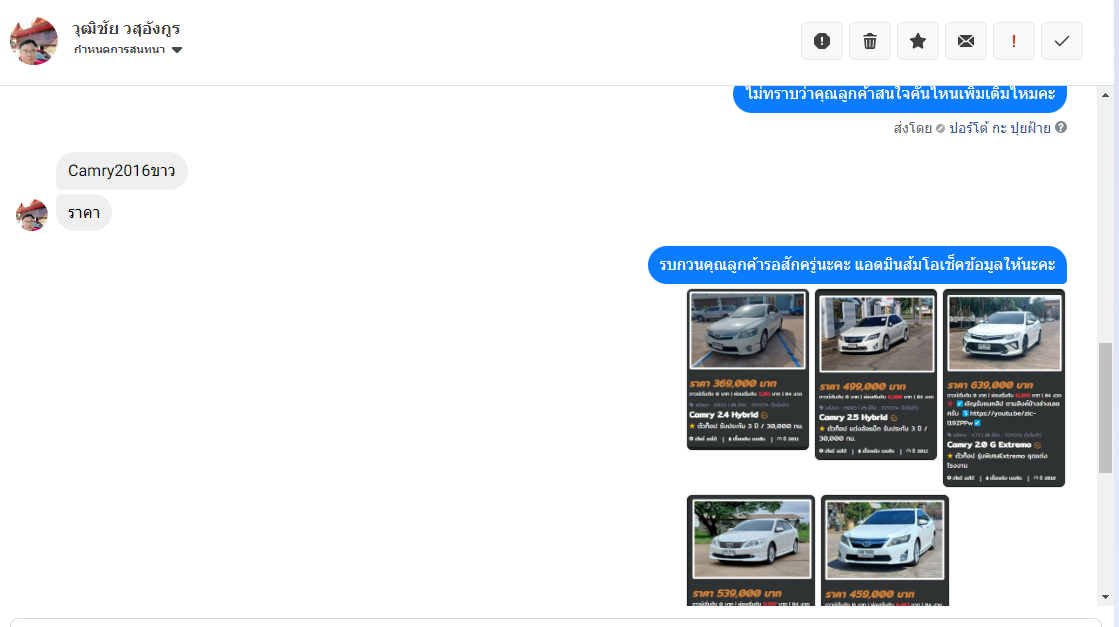Open วุฒิชัย วสุอังกูร header profile picture
This screenshot has height=627, width=1119.
pyautogui.click(x=34, y=41)
